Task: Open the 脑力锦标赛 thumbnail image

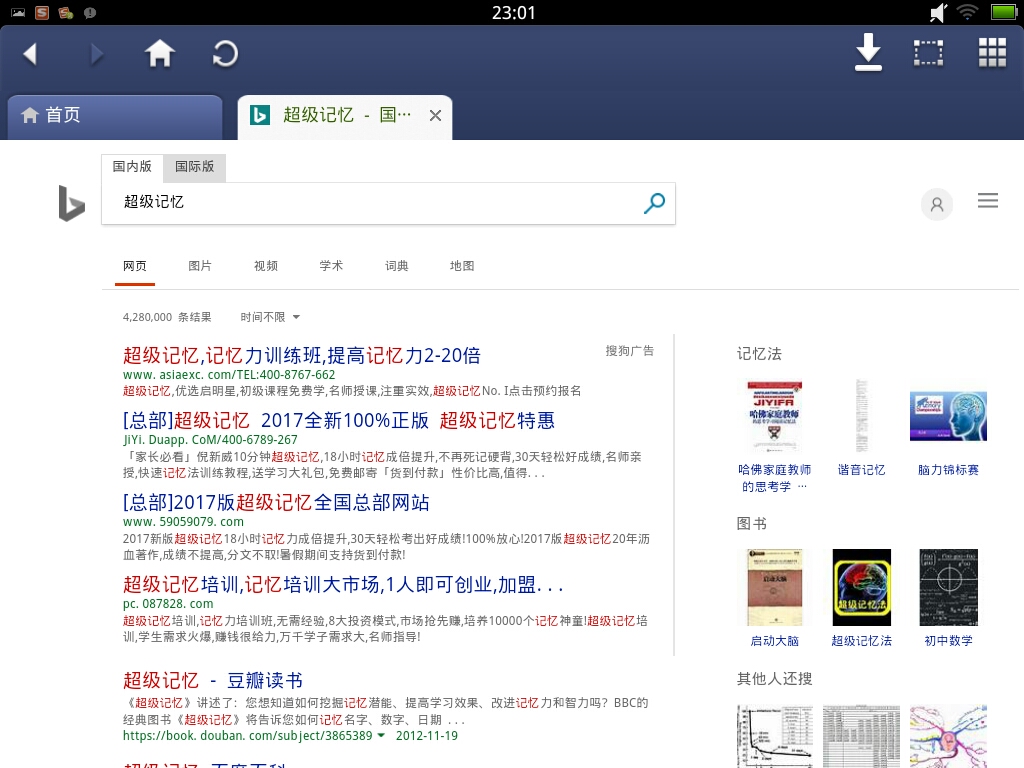Action: (948, 416)
